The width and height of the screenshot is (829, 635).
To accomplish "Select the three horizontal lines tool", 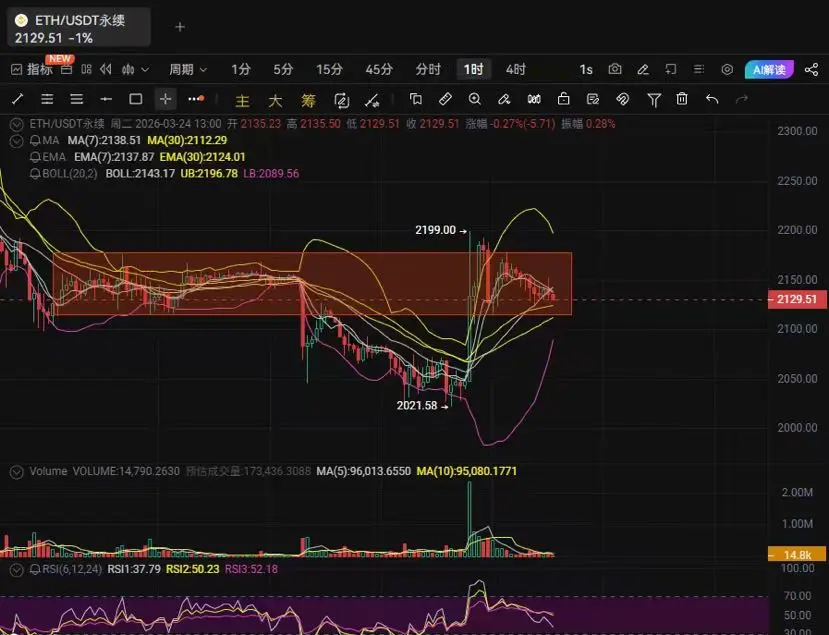I will pyautogui.click(x=77, y=99).
